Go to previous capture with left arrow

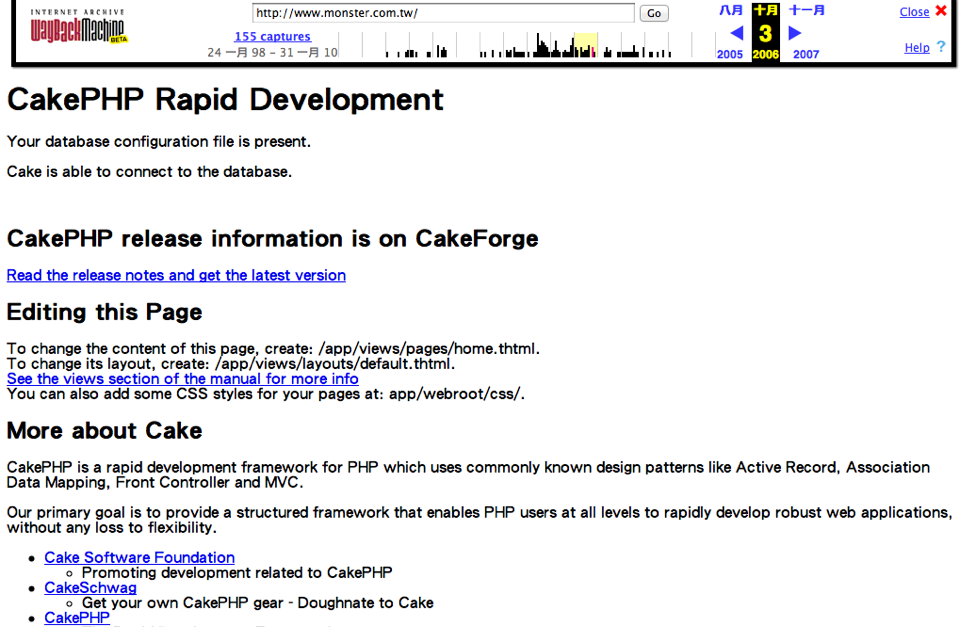click(737, 33)
